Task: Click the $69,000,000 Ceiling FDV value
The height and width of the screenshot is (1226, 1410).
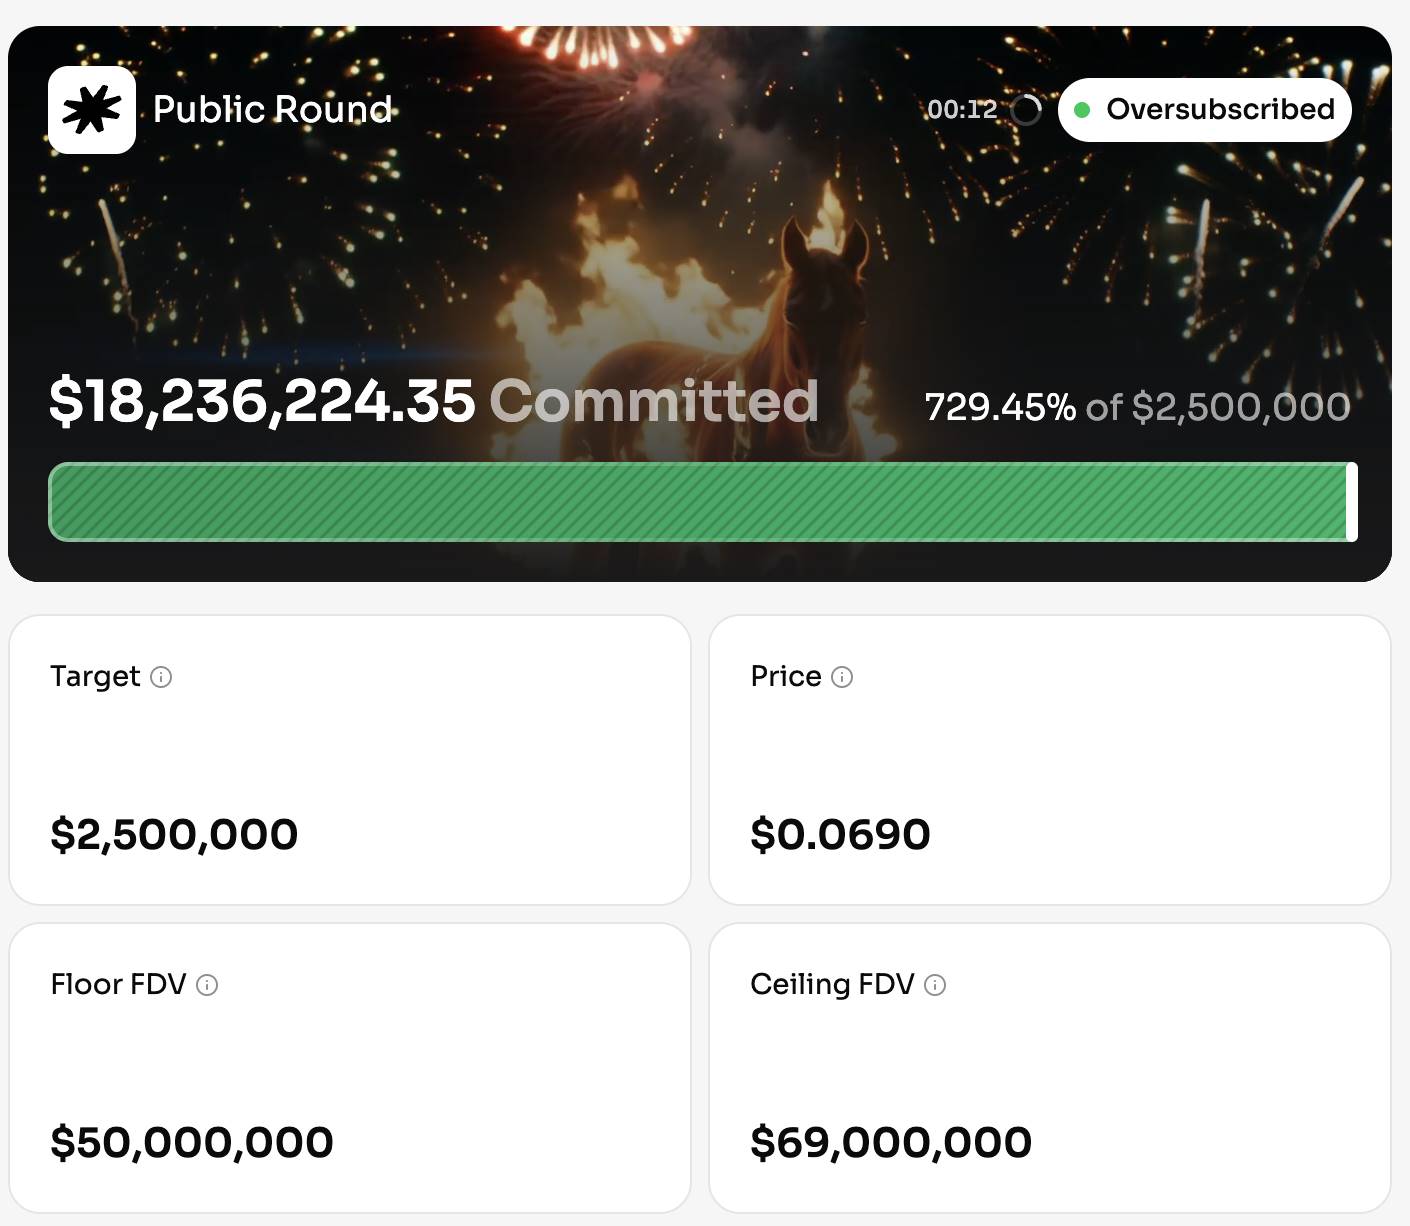Action: [891, 1142]
